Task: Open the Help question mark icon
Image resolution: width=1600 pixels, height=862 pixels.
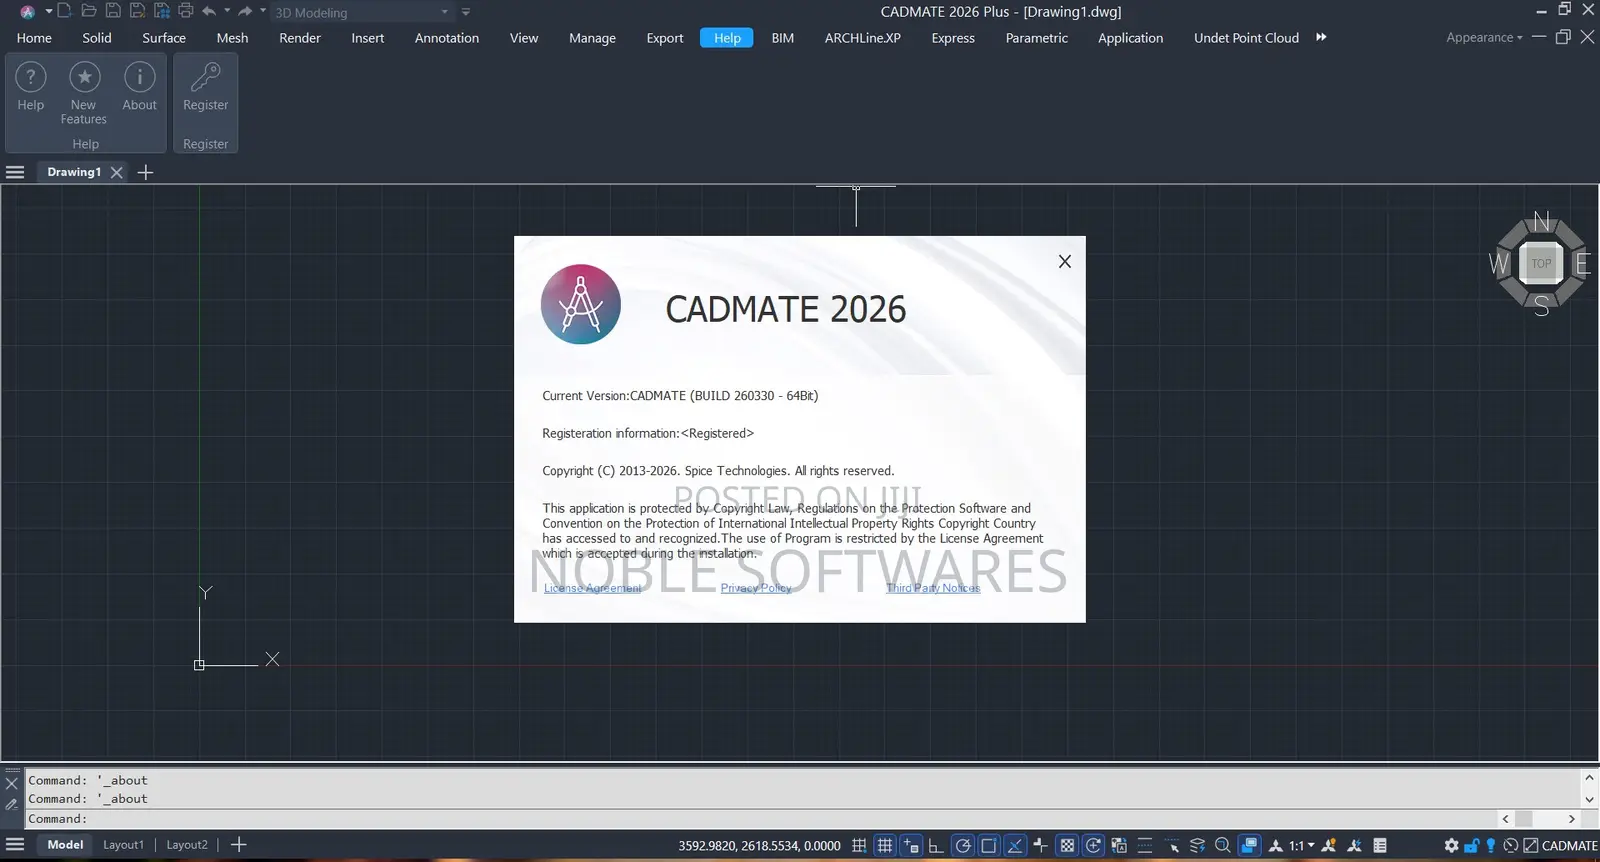Action: coord(31,77)
